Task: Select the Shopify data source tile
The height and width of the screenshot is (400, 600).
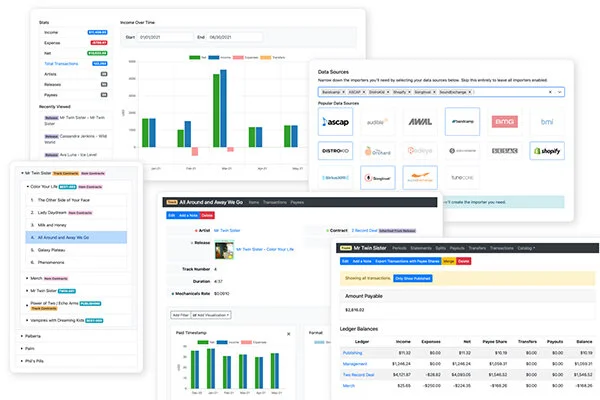Action: (x=547, y=151)
